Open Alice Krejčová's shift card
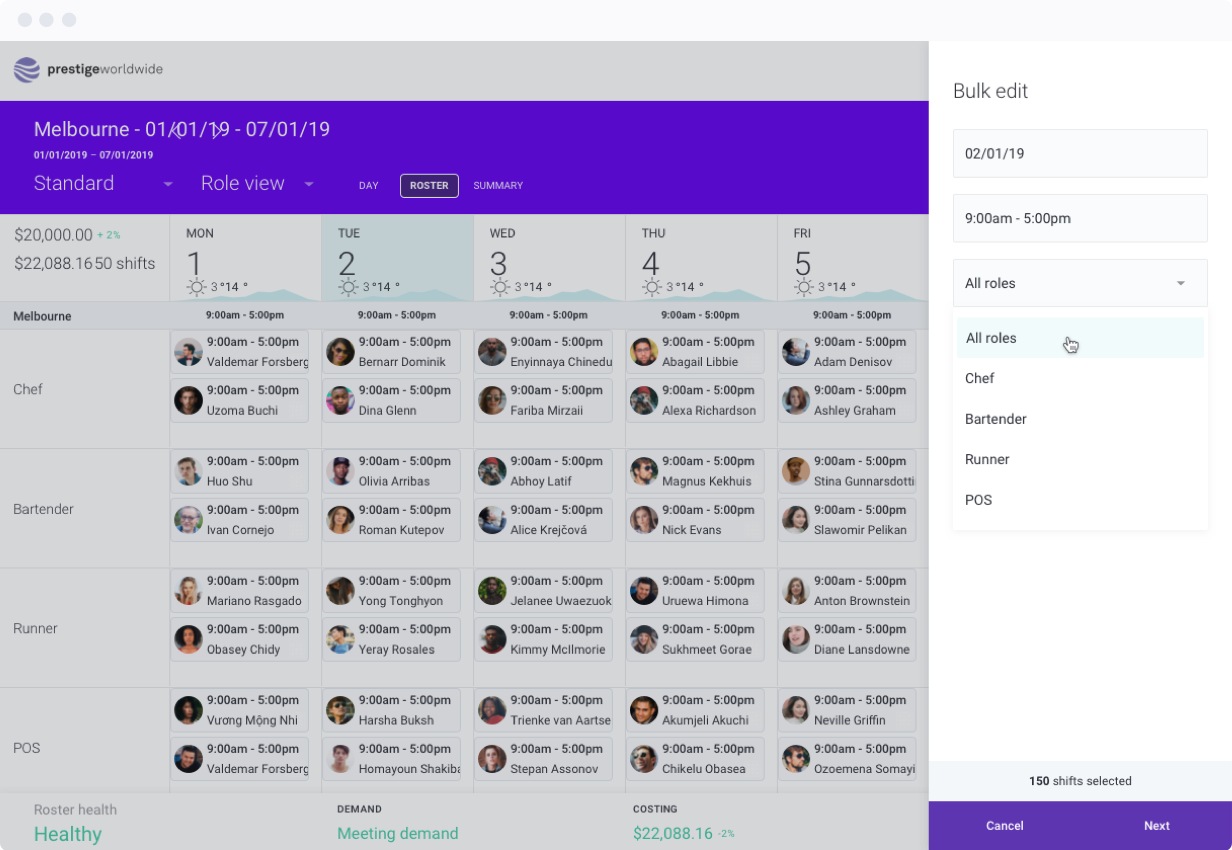 [544, 520]
